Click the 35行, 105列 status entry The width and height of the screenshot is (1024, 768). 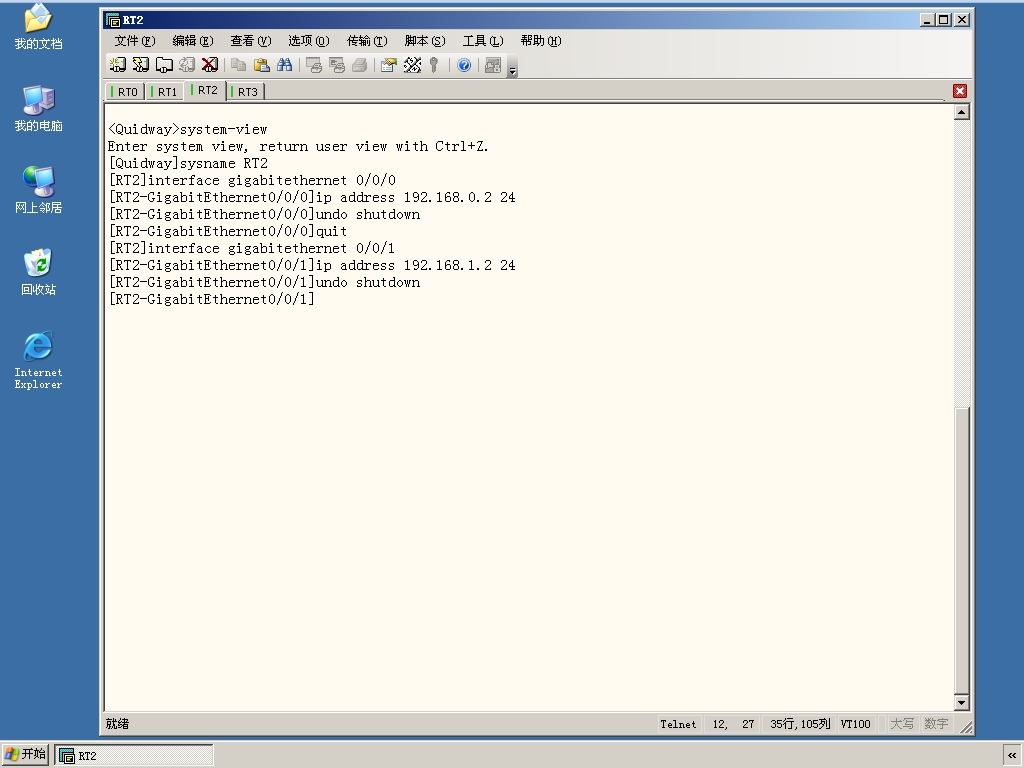pyautogui.click(x=800, y=724)
